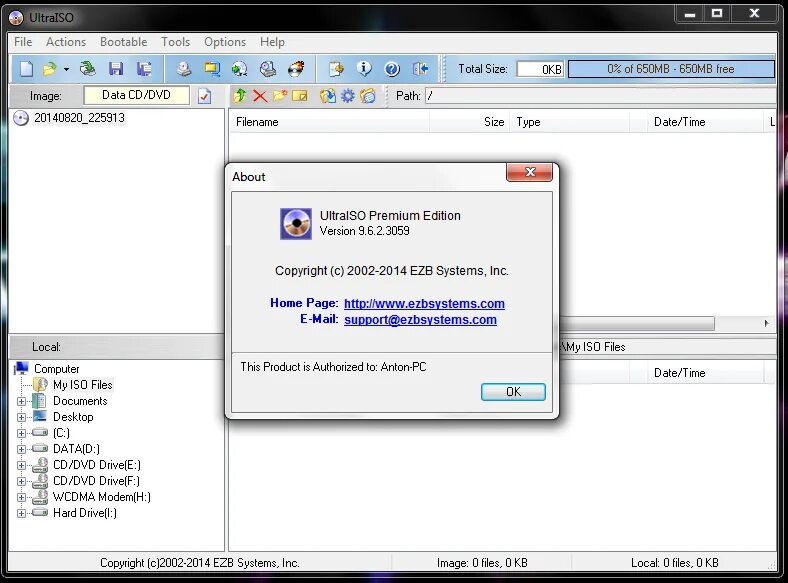This screenshot has height=583, width=788.
Task: Expand the CD/DVD Drive(E:) node
Action: (x=21, y=465)
